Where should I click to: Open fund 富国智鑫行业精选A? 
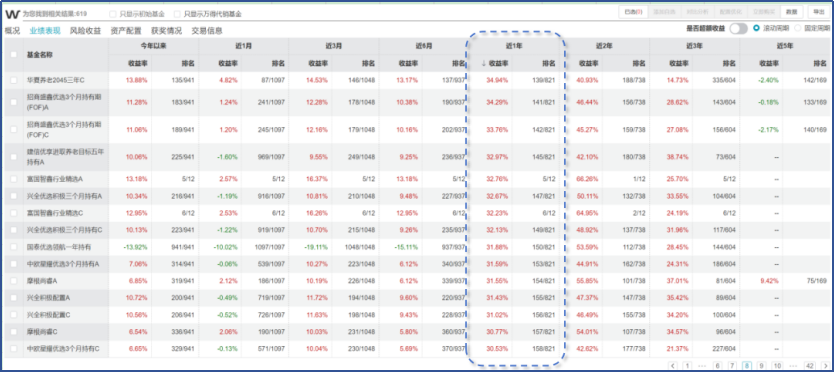[x=55, y=179]
